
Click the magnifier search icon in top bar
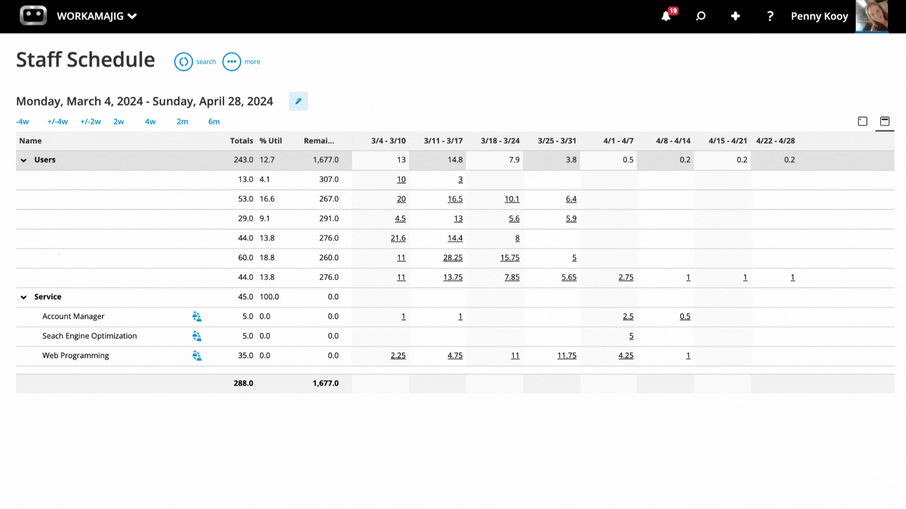pyautogui.click(x=700, y=16)
